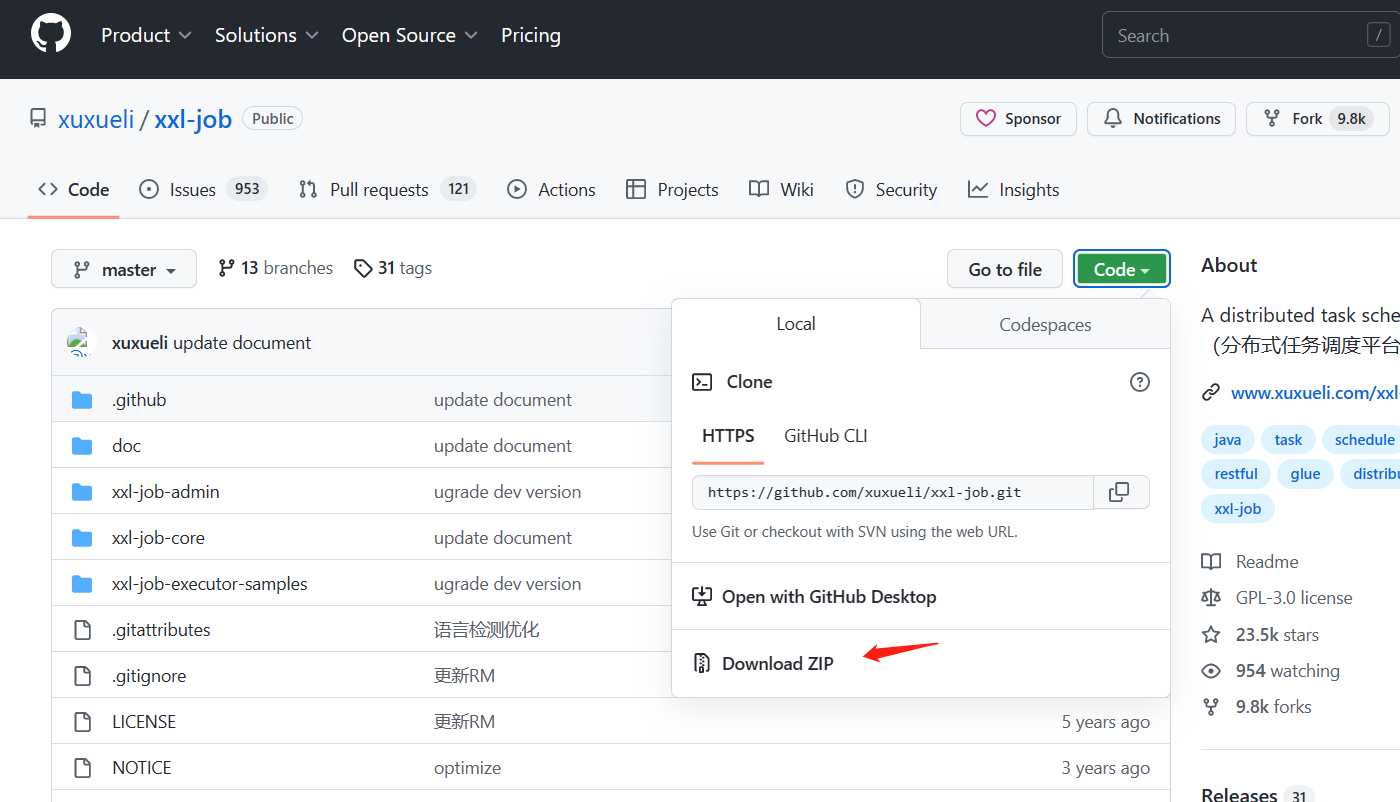Click the Notifications button

(1161, 119)
